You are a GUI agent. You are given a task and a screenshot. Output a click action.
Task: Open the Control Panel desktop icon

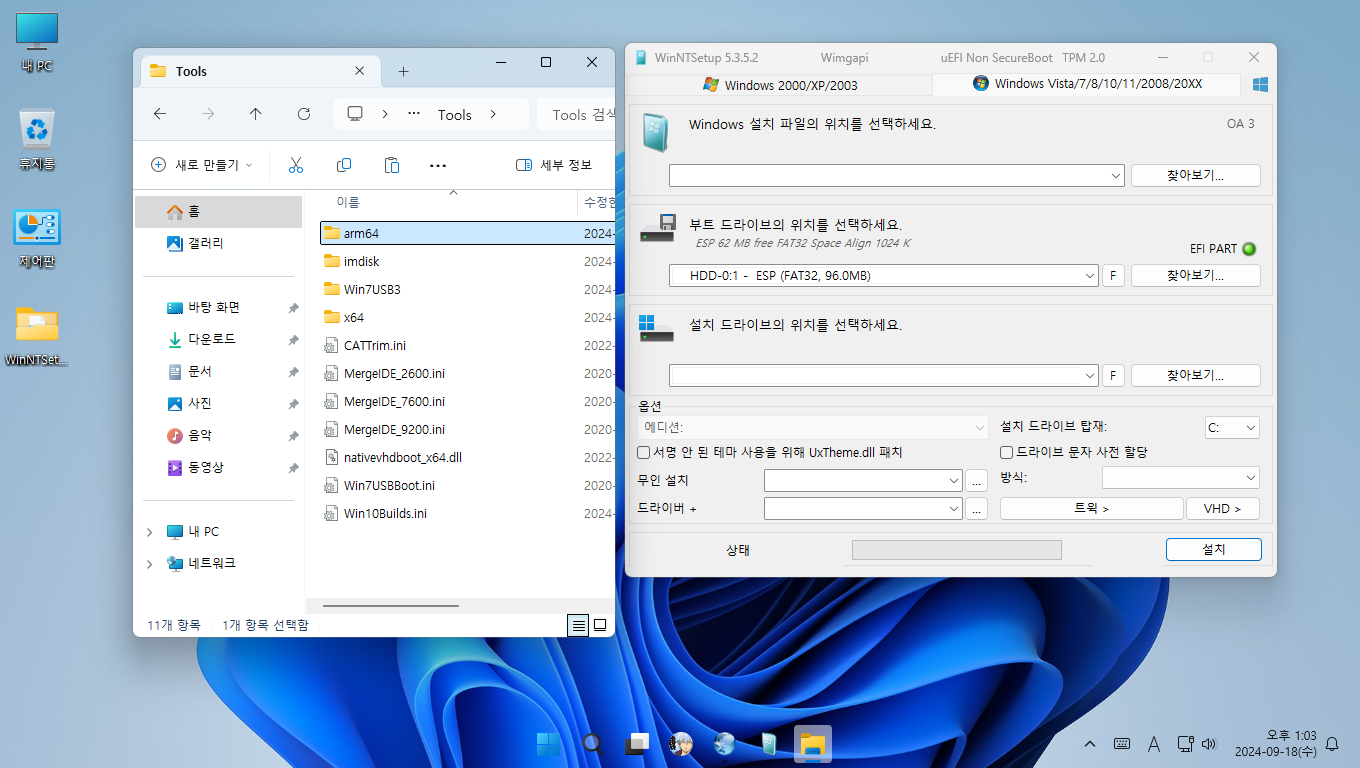coord(37,238)
